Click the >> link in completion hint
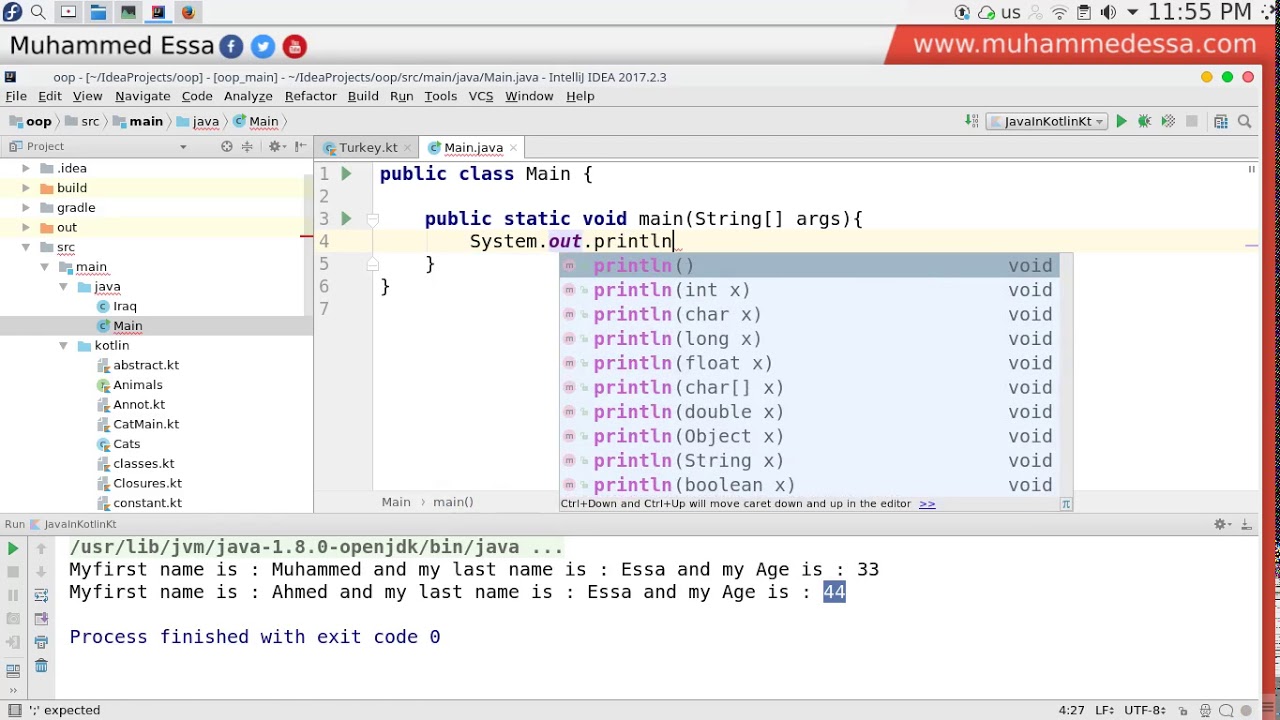1280x720 pixels. [927, 504]
